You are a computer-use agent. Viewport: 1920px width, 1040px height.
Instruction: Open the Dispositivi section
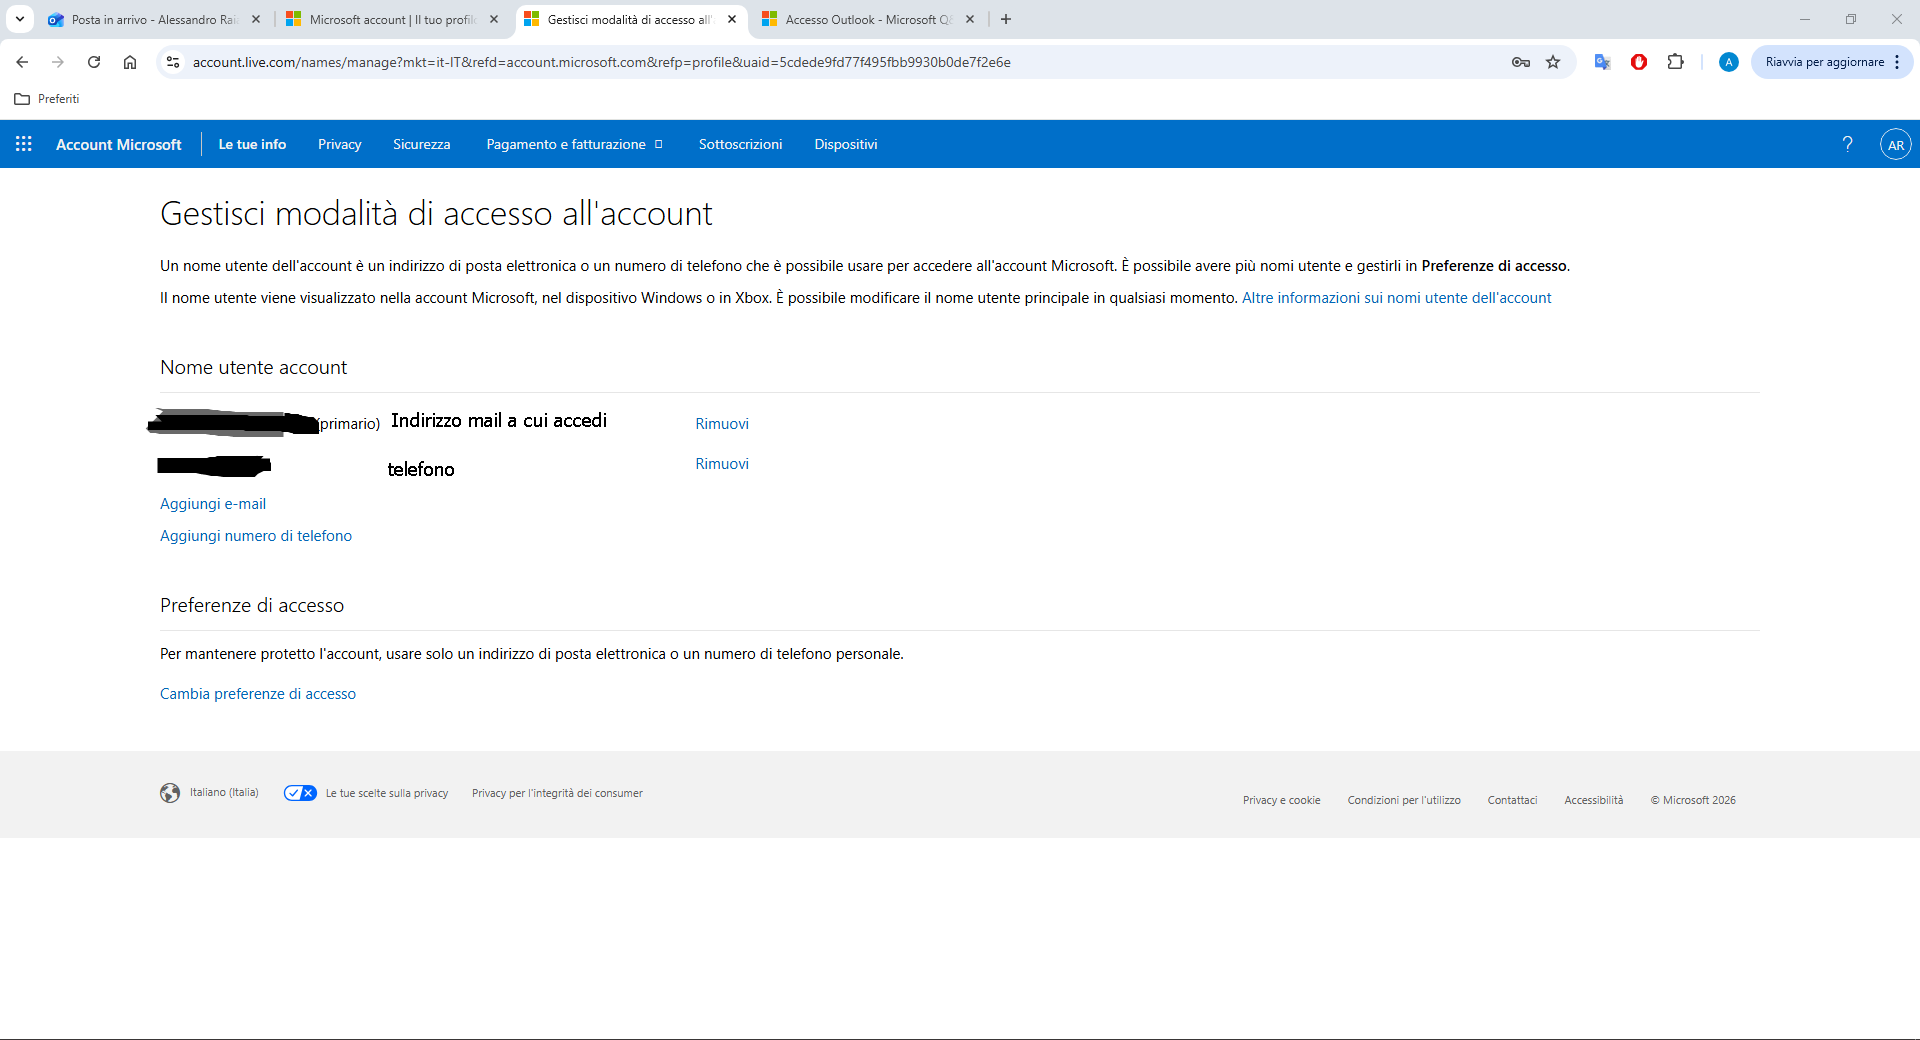click(x=846, y=144)
